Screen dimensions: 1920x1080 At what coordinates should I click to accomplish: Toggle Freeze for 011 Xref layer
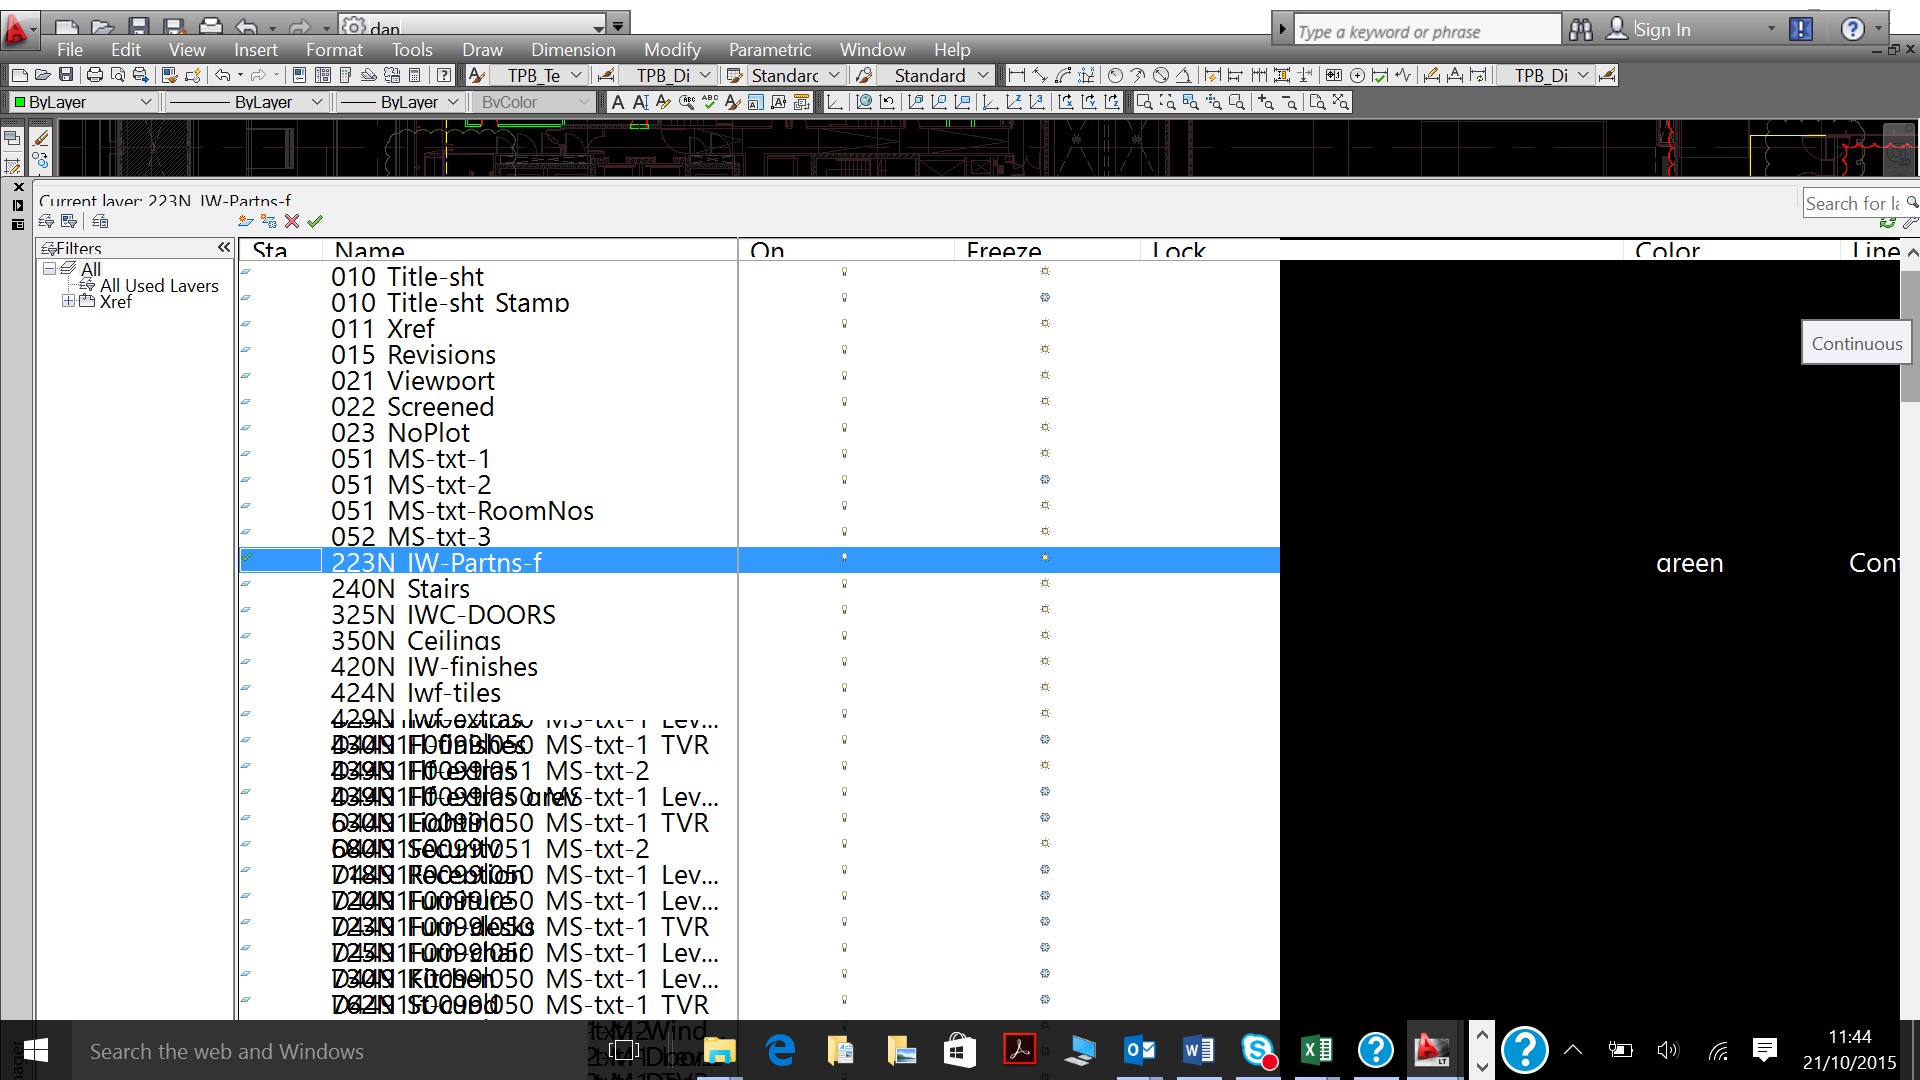click(1045, 324)
